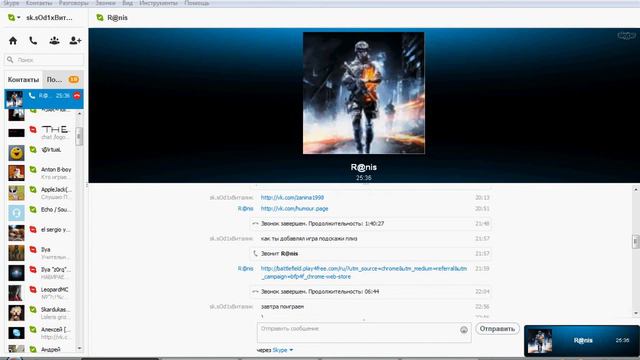The image size is (640, 360).
Task: Click chat history scroll up arrow
Action: (636, 189)
